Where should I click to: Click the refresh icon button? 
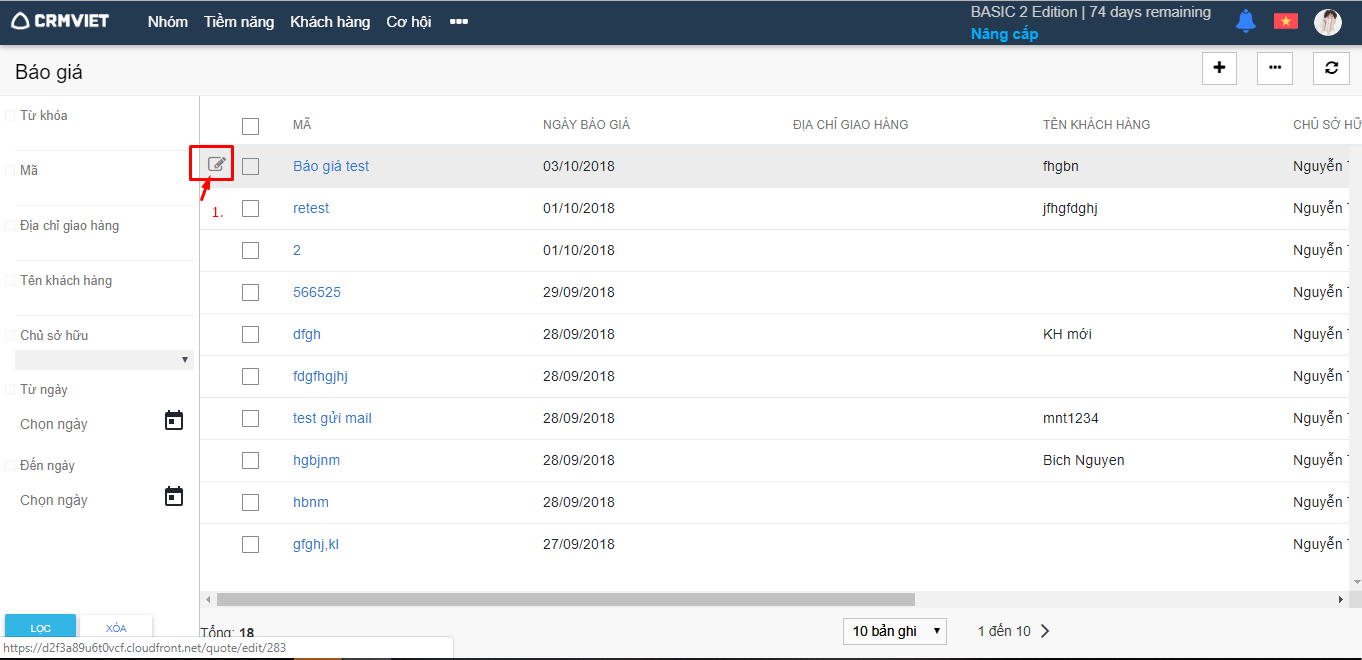(x=1330, y=68)
